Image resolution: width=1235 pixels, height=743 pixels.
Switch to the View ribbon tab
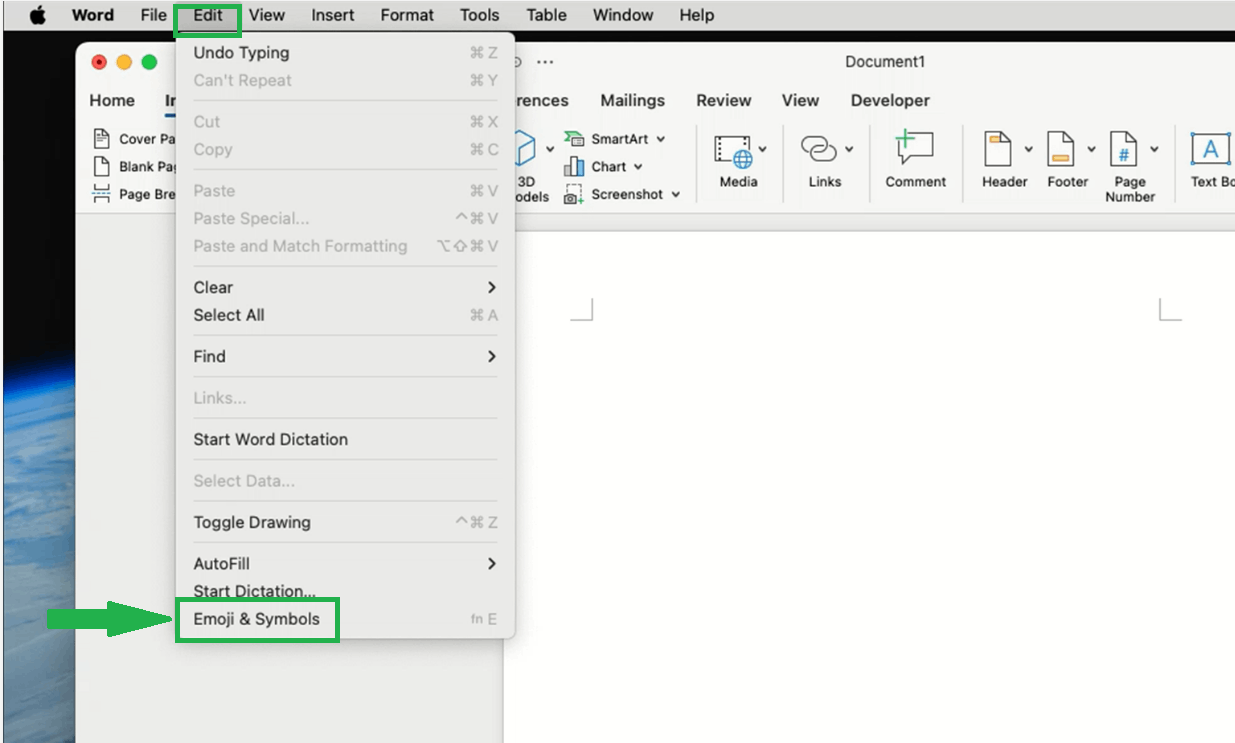800,100
